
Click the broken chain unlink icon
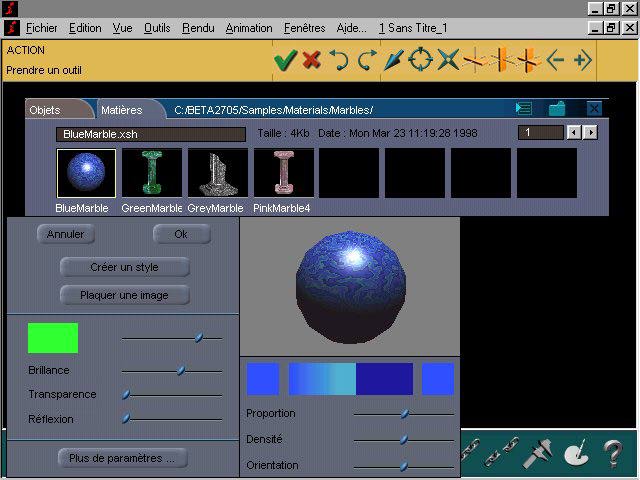[x=501, y=451]
